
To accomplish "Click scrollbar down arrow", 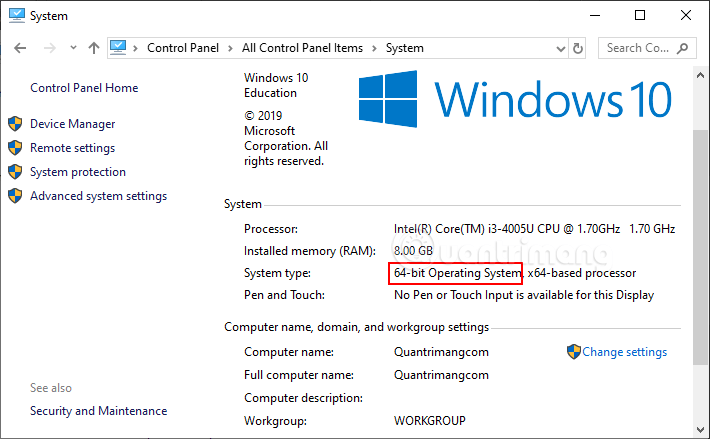I will [x=700, y=429].
